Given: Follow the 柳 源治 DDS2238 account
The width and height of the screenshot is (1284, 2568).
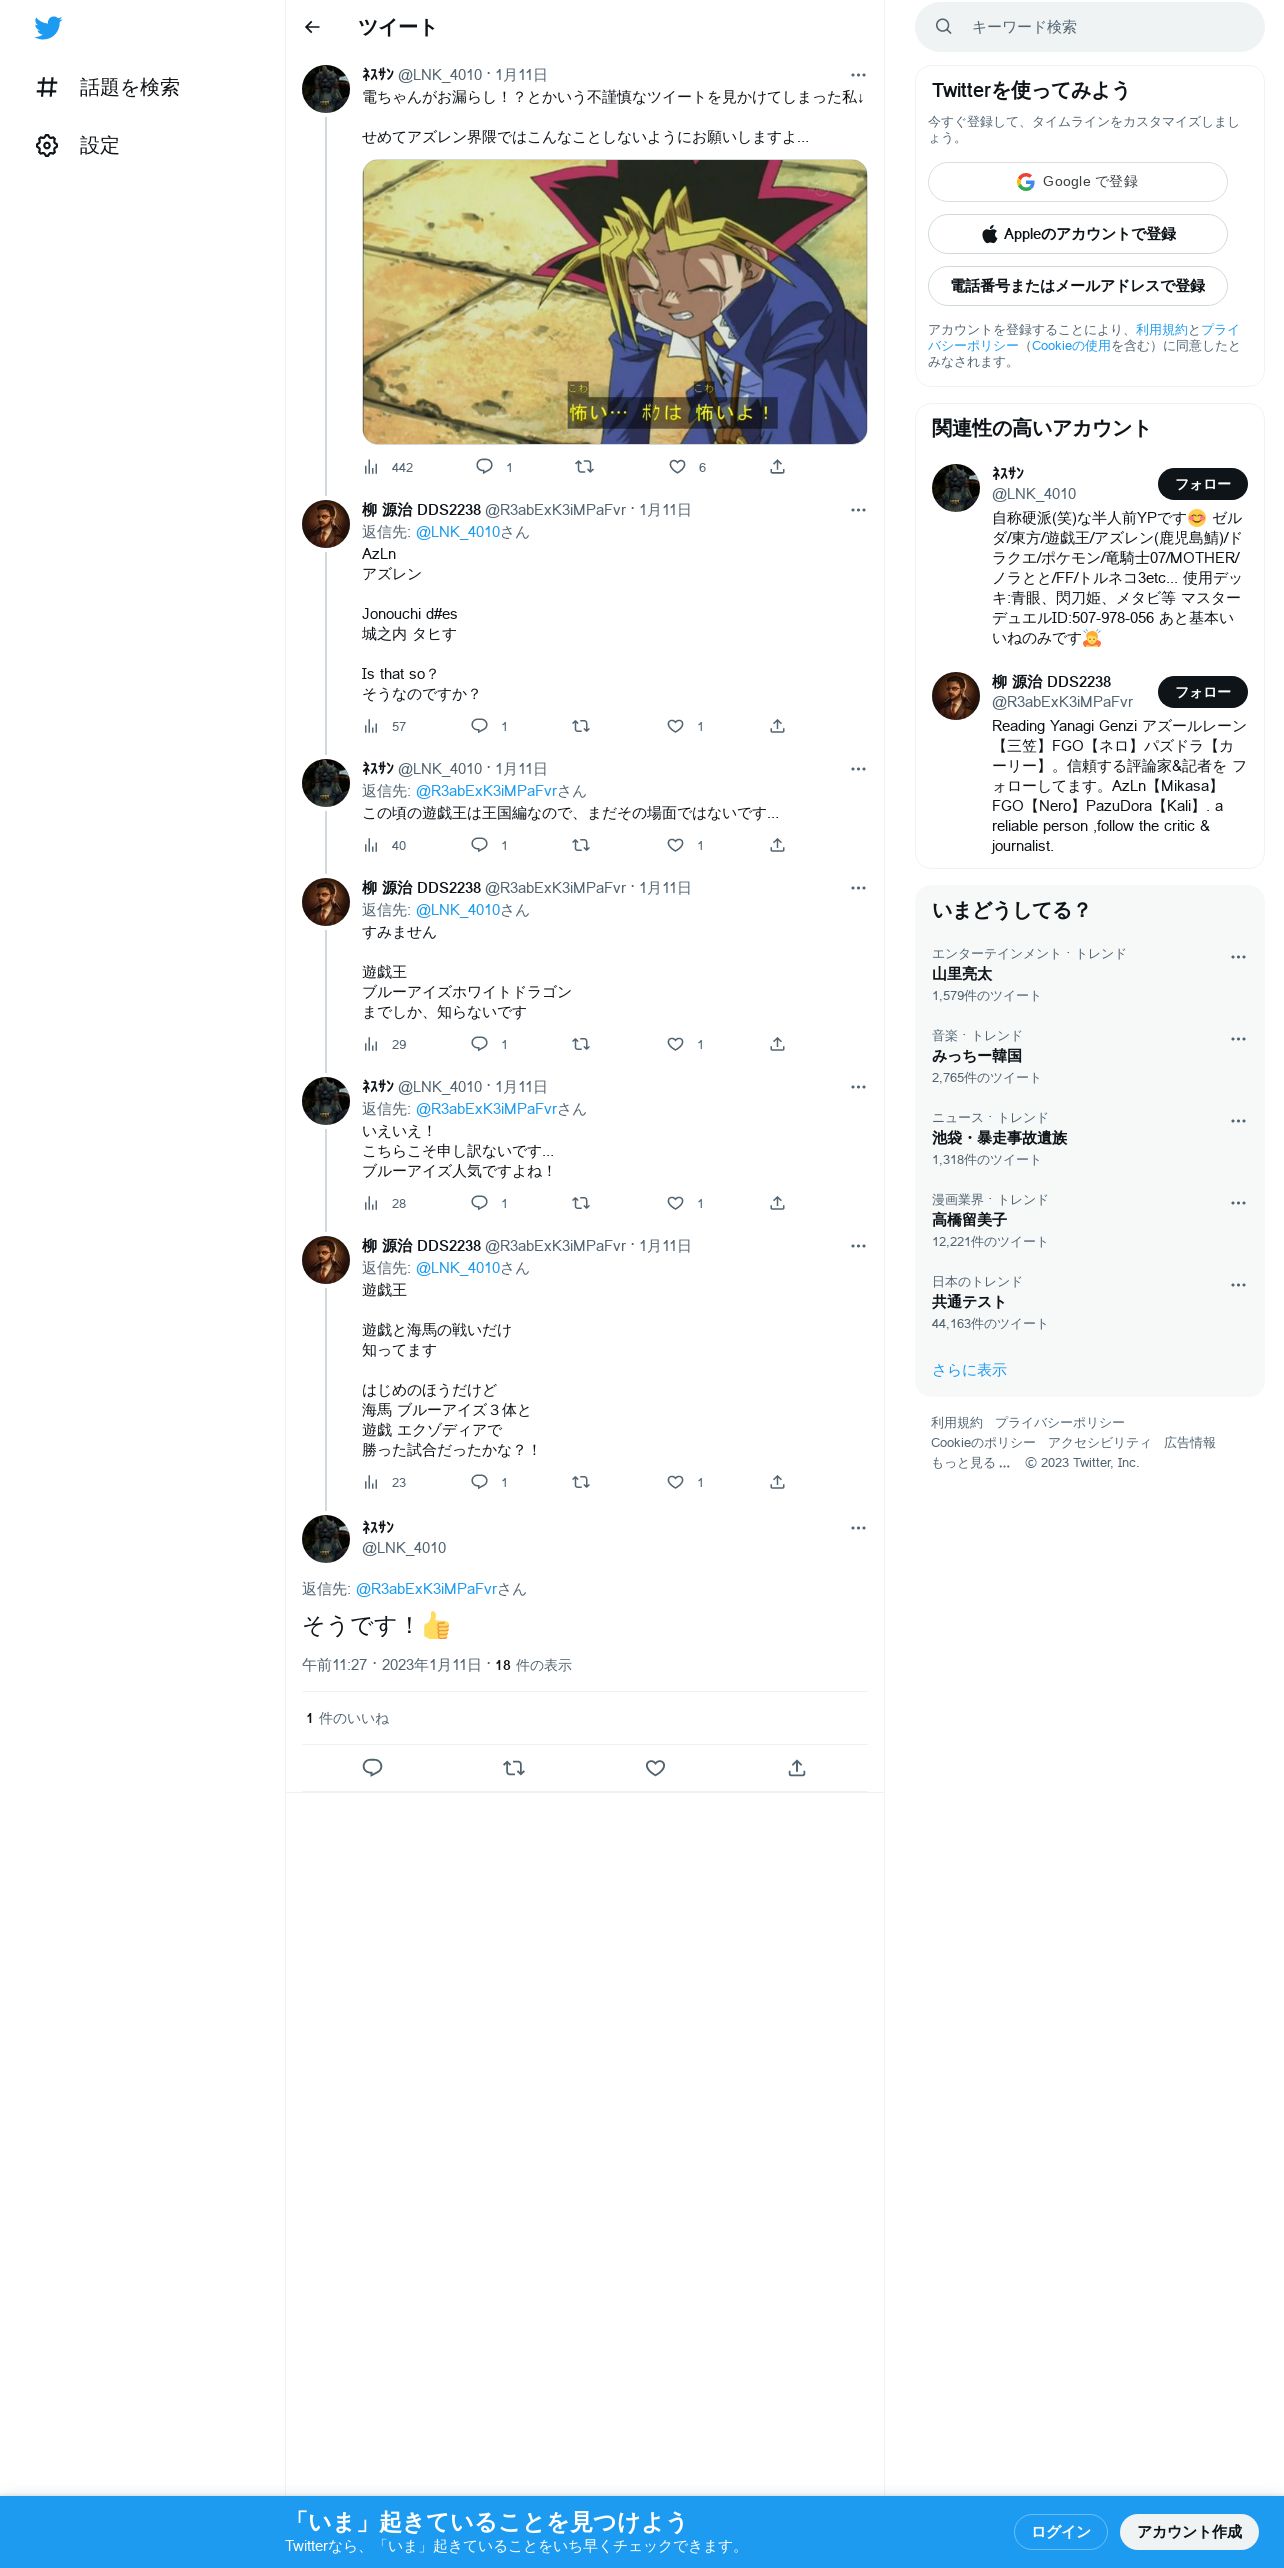Looking at the screenshot, I should click(x=1203, y=692).
